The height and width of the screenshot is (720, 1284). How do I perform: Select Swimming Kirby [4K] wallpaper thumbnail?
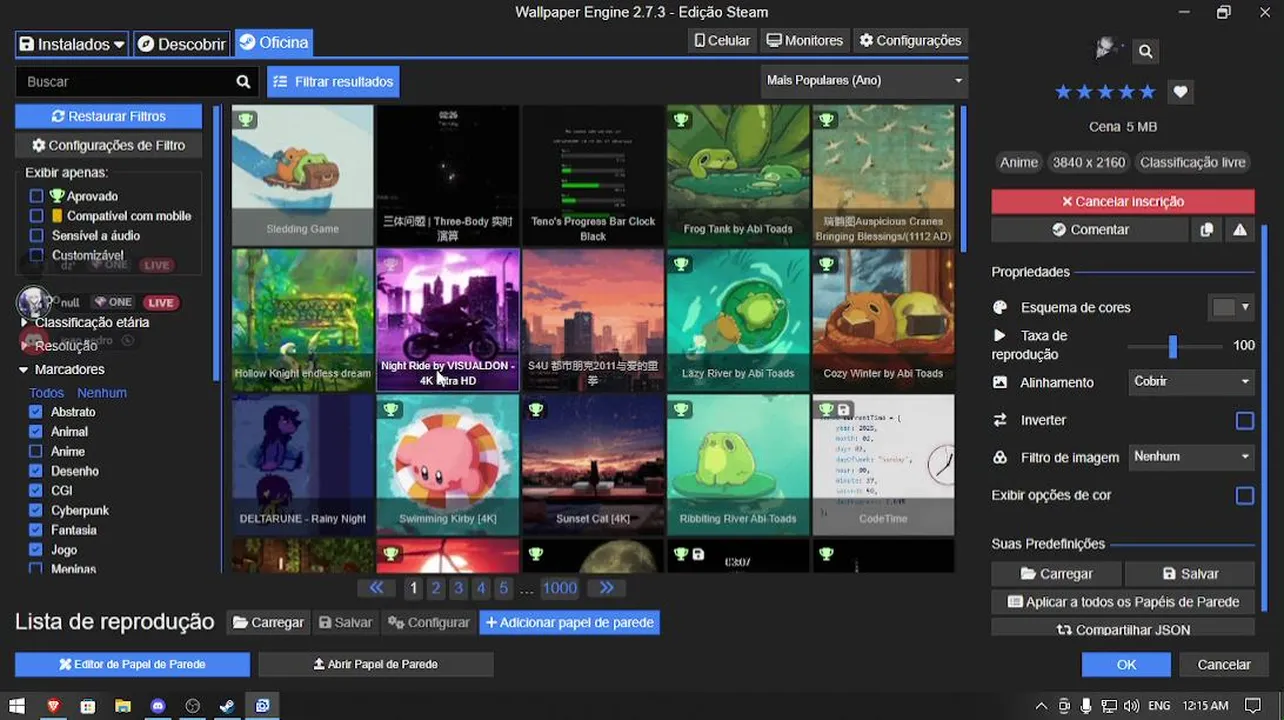click(x=448, y=465)
